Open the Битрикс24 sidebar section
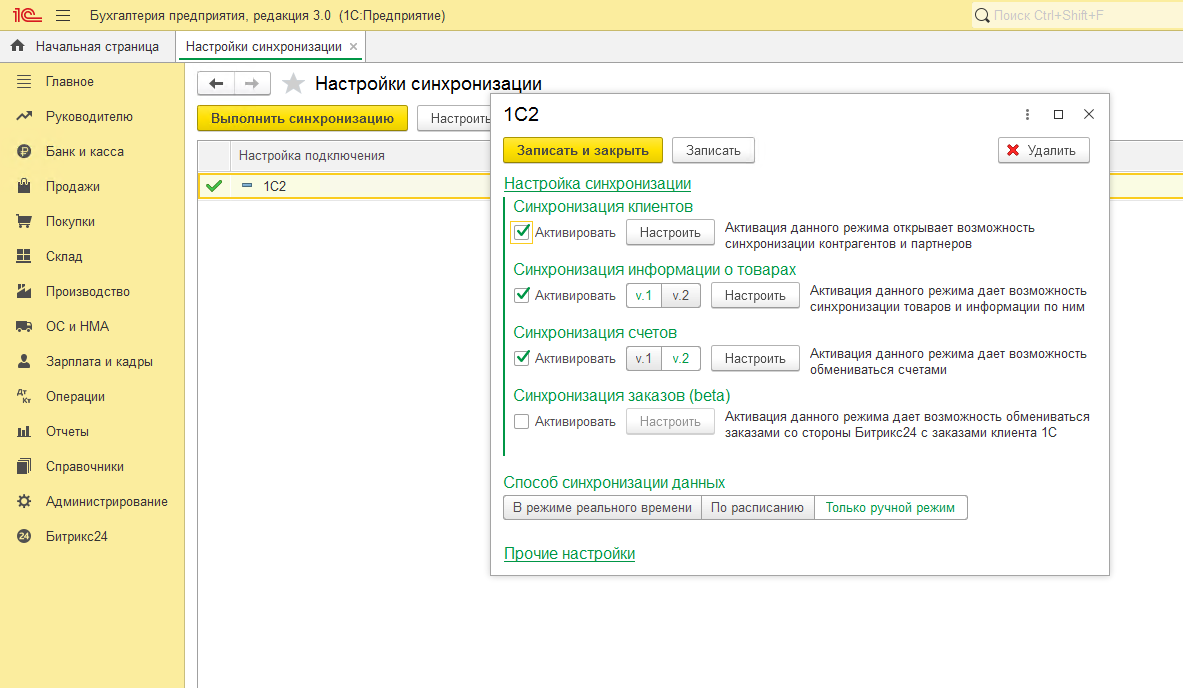 click(76, 537)
